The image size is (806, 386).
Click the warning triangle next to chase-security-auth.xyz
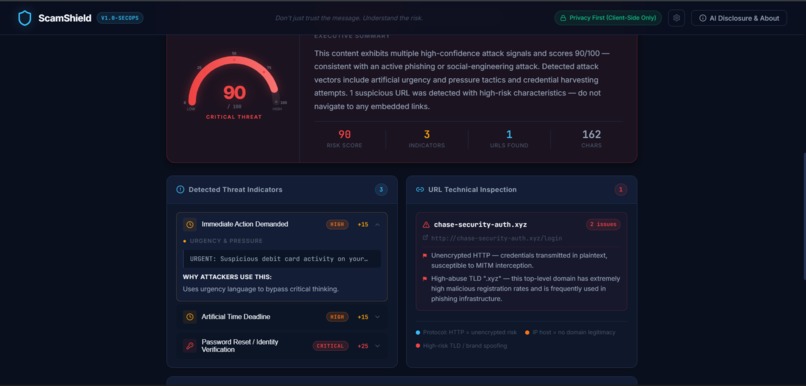coord(426,225)
